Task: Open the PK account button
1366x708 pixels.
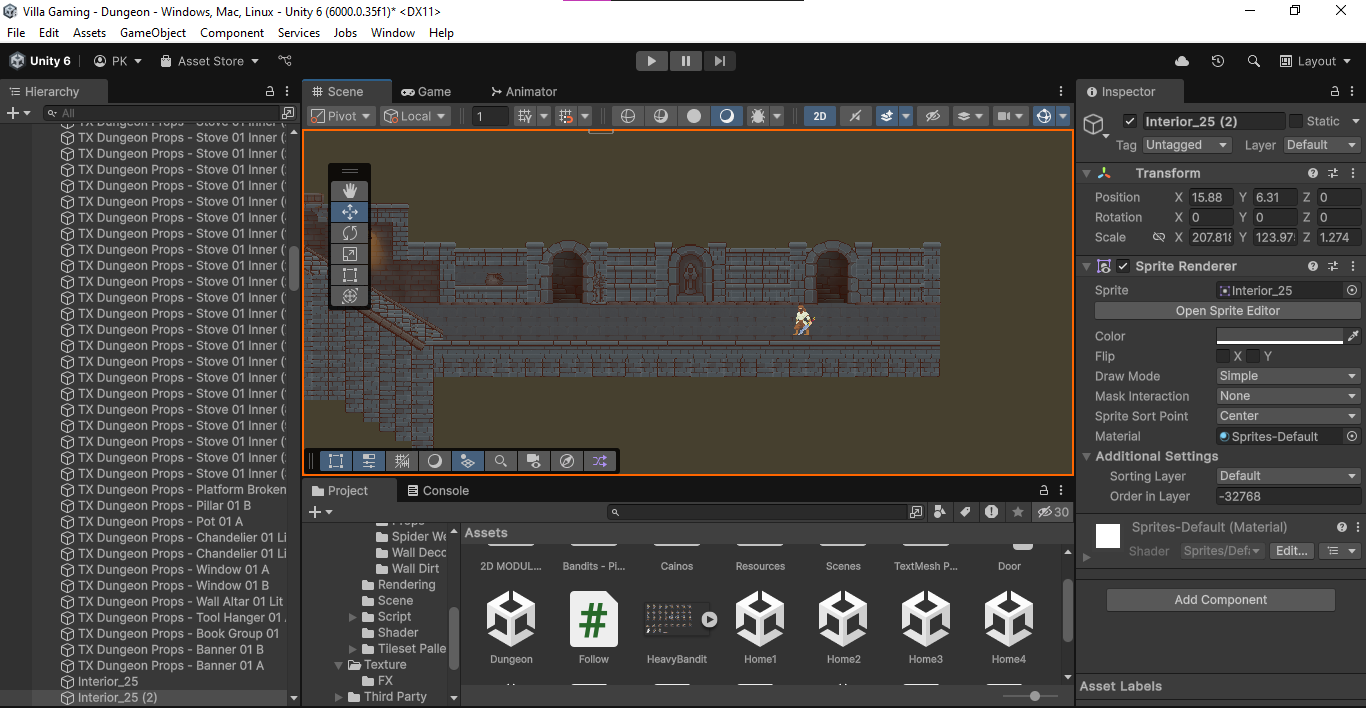Action: [118, 61]
